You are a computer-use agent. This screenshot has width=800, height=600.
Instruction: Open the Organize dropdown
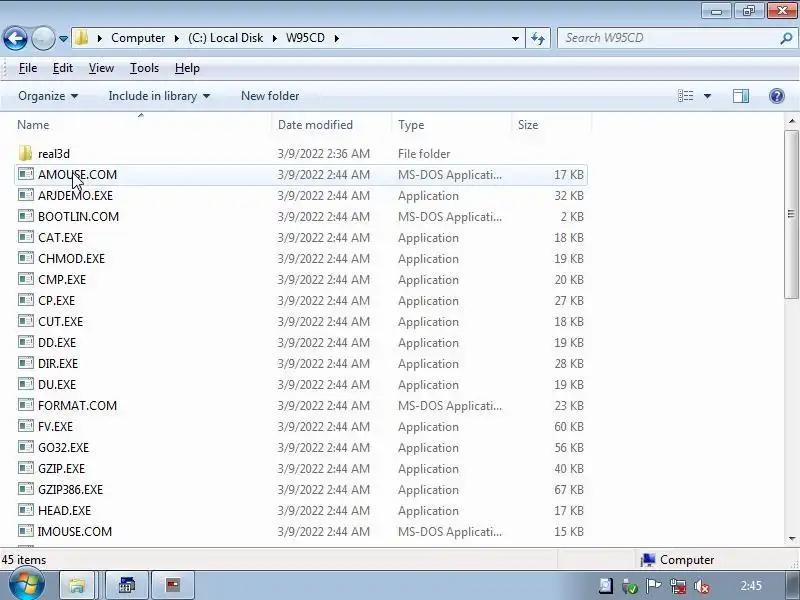[x=48, y=96]
